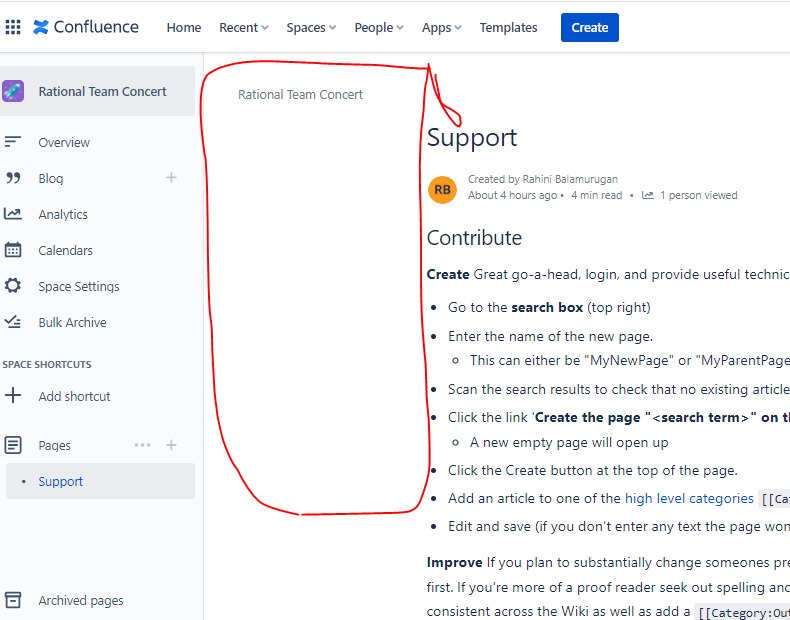790x620 pixels.
Task: Click the 'high level categories' link
Action: pos(689,498)
